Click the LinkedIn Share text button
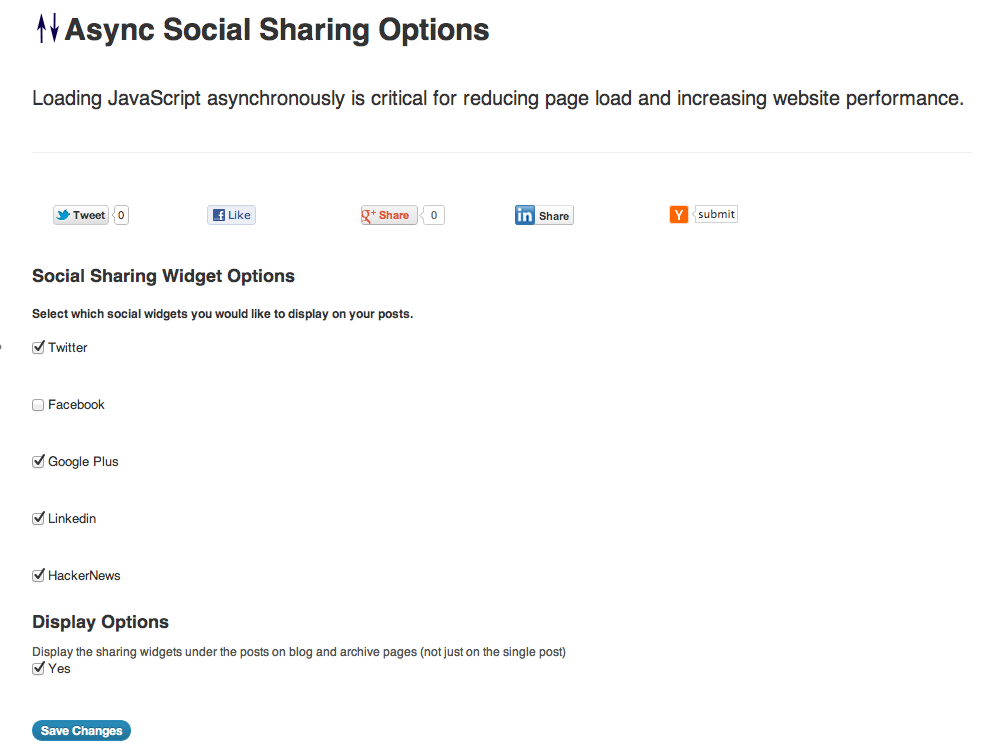 pyautogui.click(x=554, y=216)
